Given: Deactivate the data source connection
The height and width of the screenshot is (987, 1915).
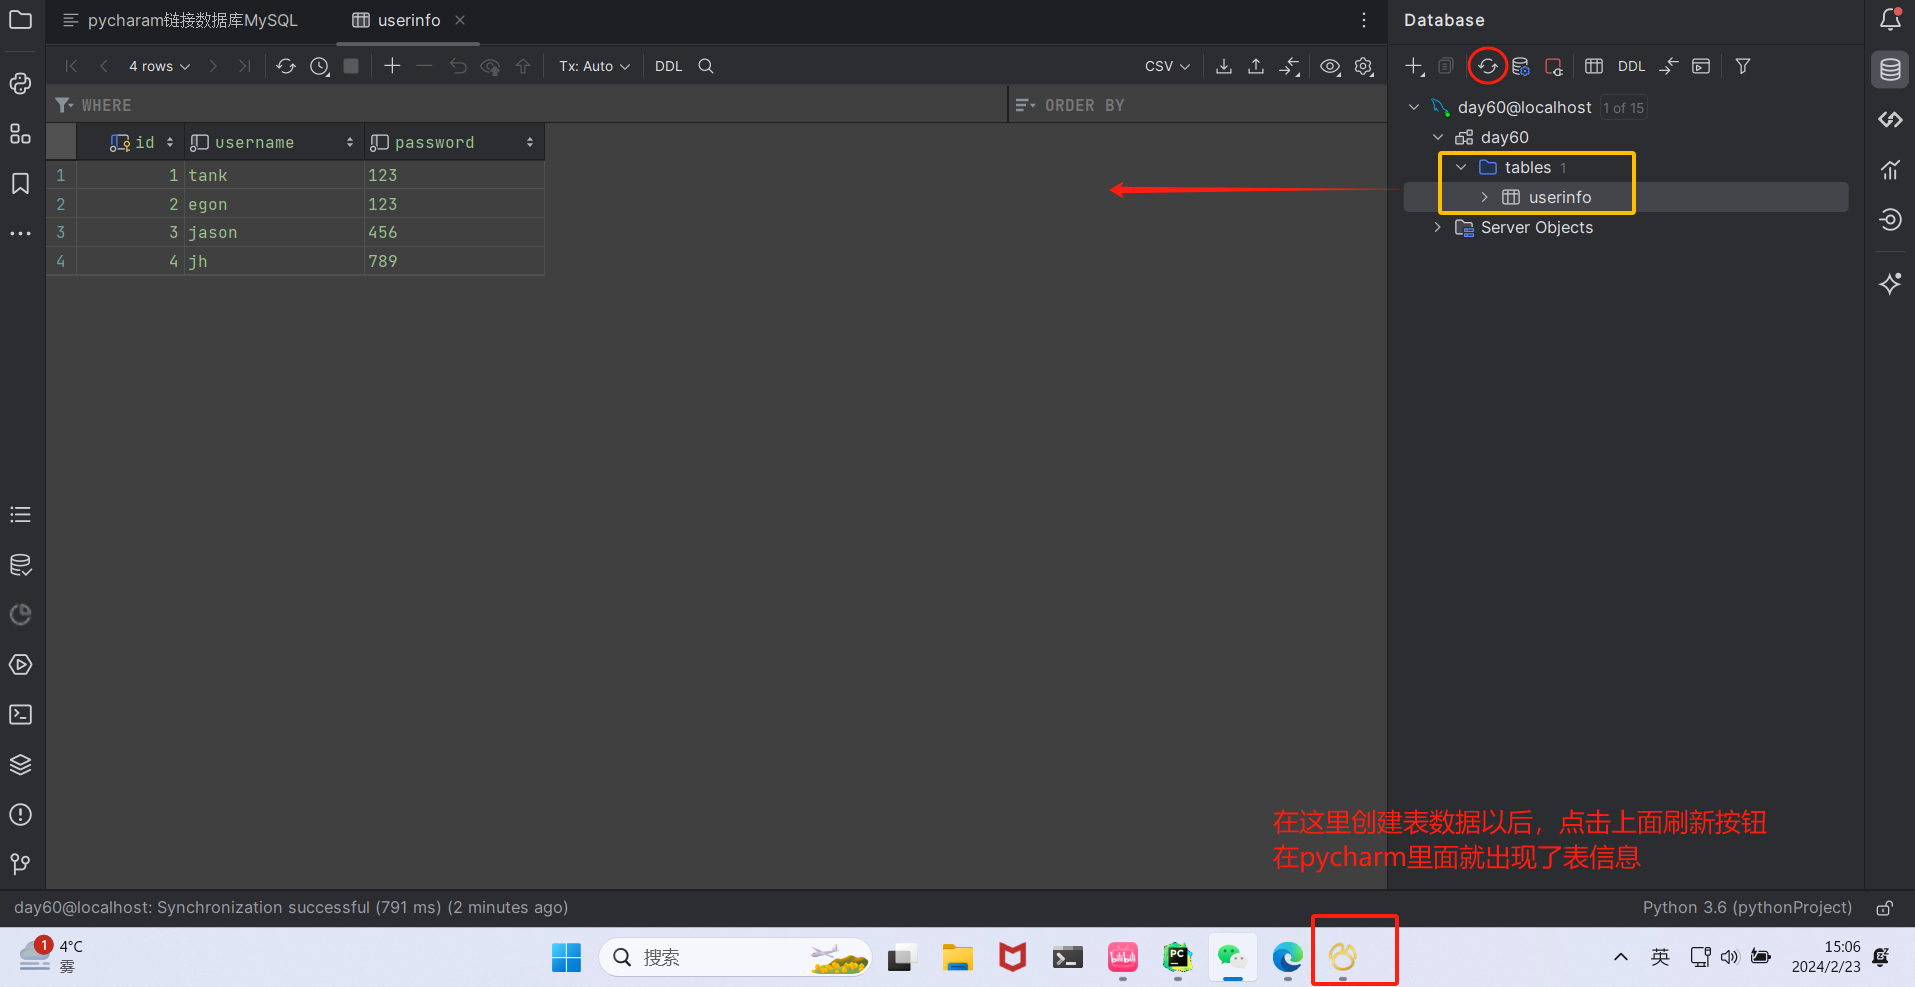Looking at the screenshot, I should click(1553, 66).
